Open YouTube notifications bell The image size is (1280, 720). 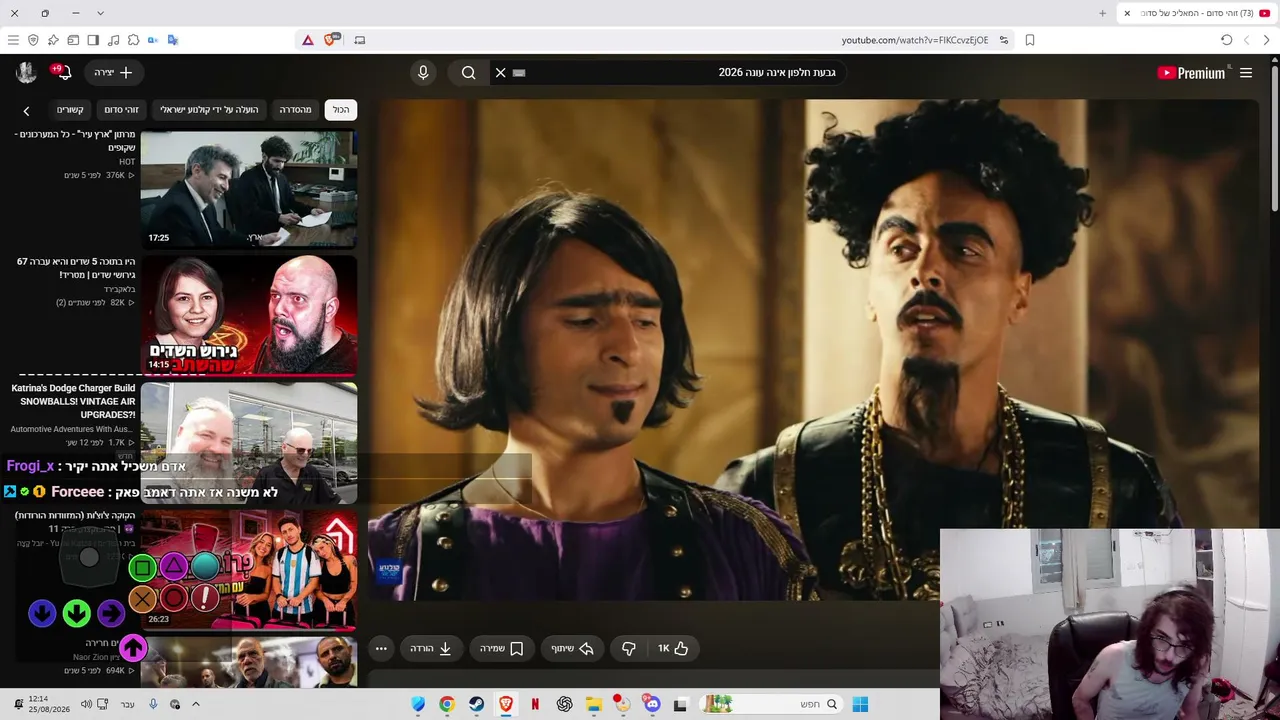tap(63, 72)
